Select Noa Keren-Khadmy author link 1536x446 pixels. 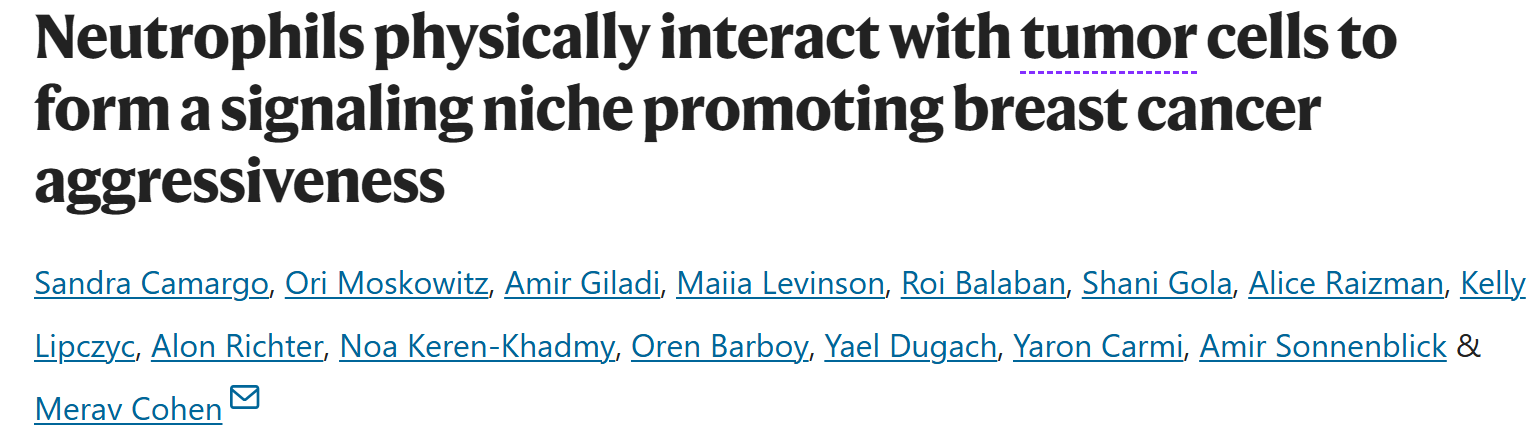477,347
